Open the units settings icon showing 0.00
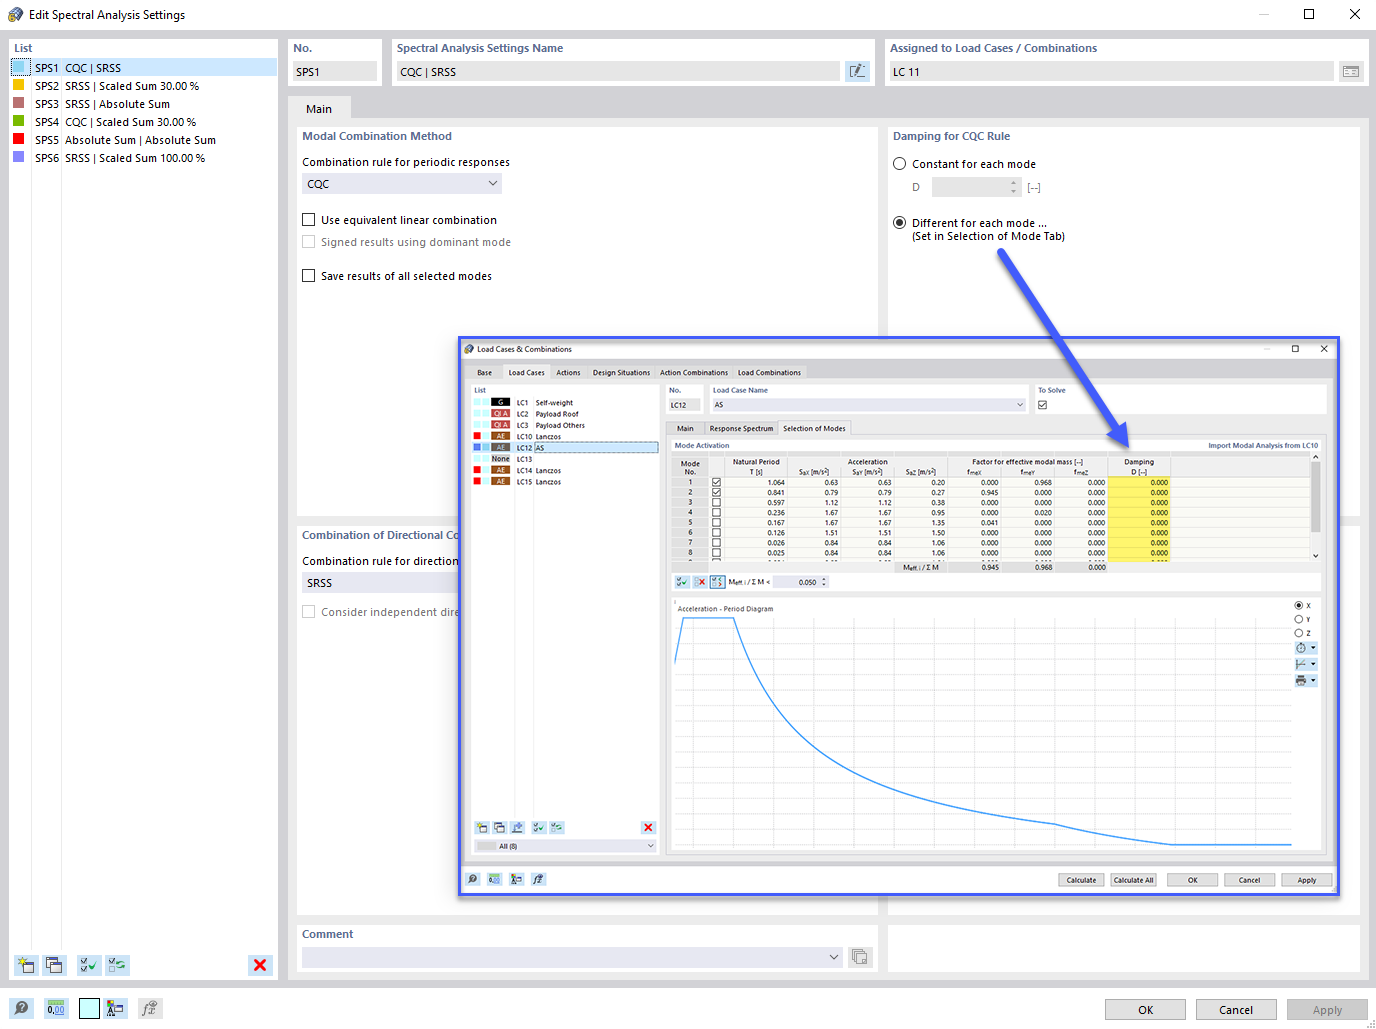This screenshot has width=1376, height=1029. click(x=56, y=1008)
